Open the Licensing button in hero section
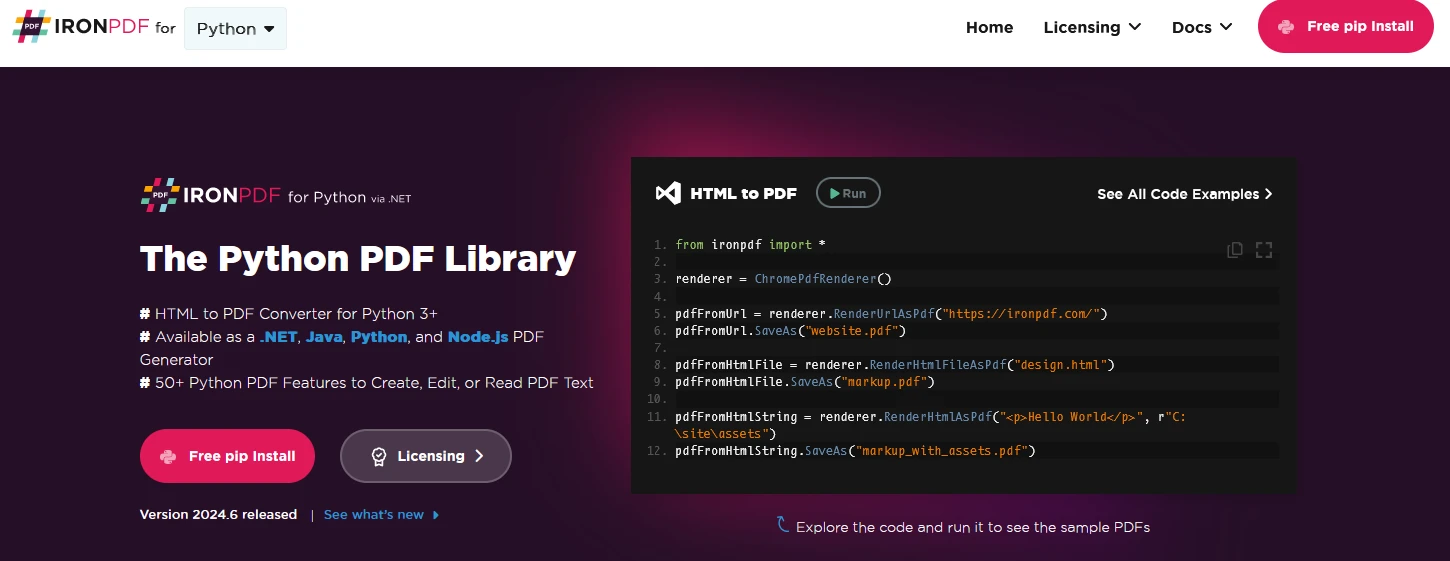1450x561 pixels. (426, 456)
